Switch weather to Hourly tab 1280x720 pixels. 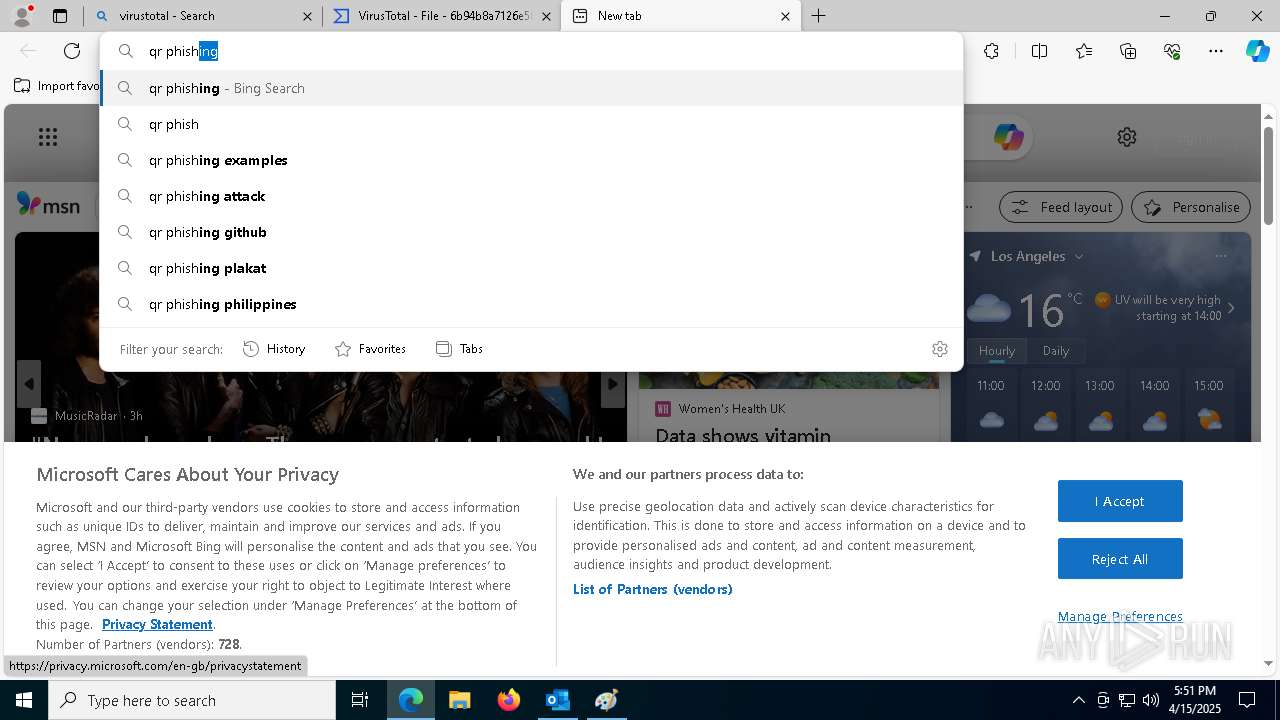pyautogui.click(x=996, y=351)
